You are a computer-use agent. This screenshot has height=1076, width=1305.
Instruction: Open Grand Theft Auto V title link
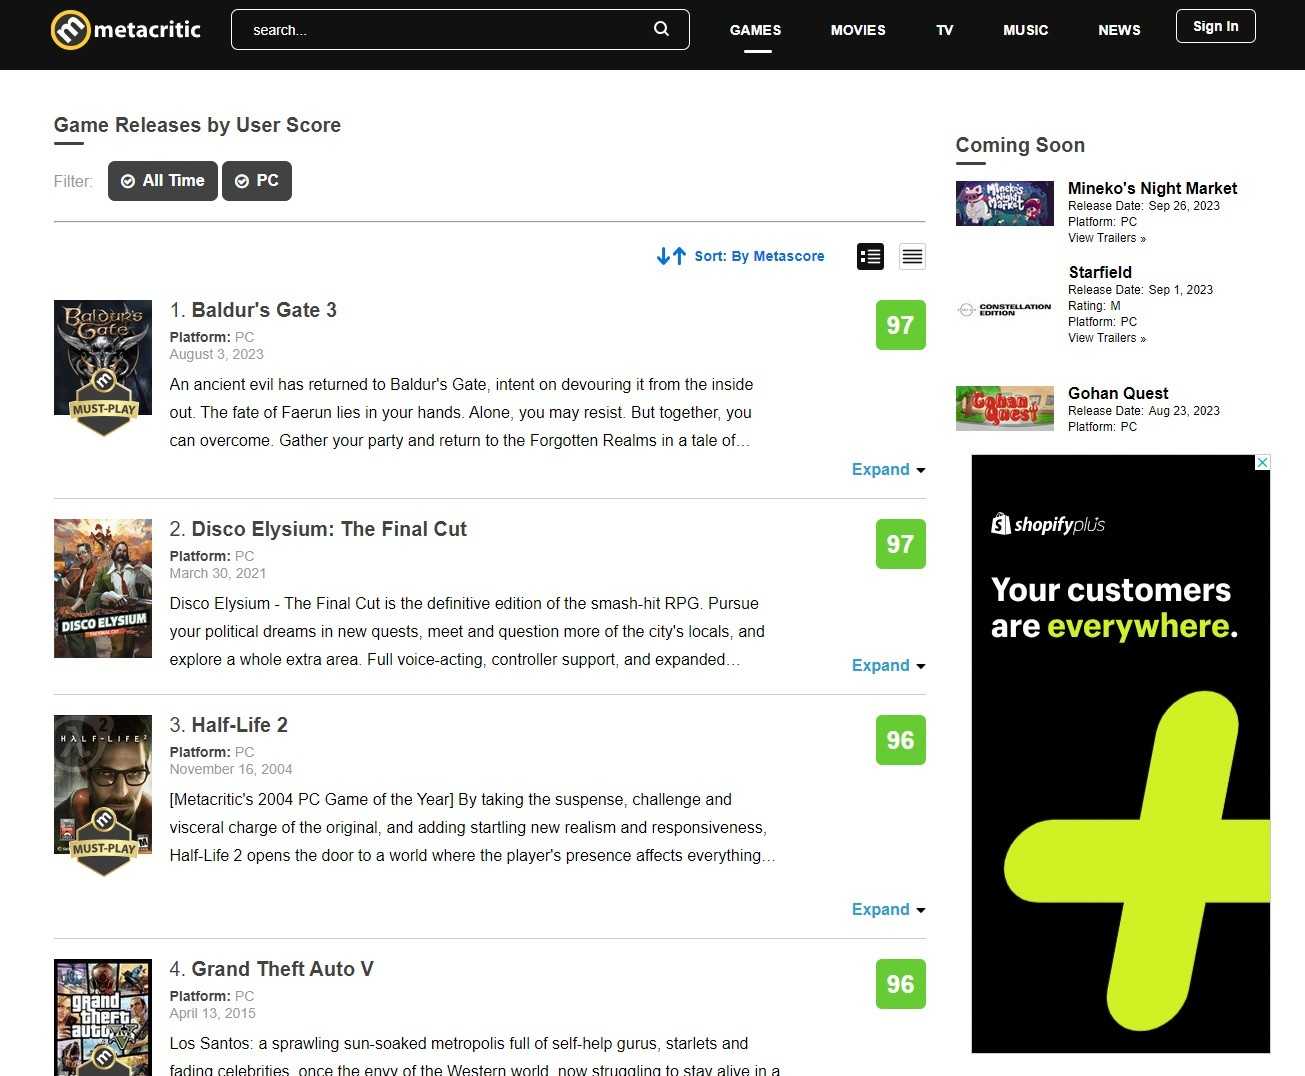point(282,969)
